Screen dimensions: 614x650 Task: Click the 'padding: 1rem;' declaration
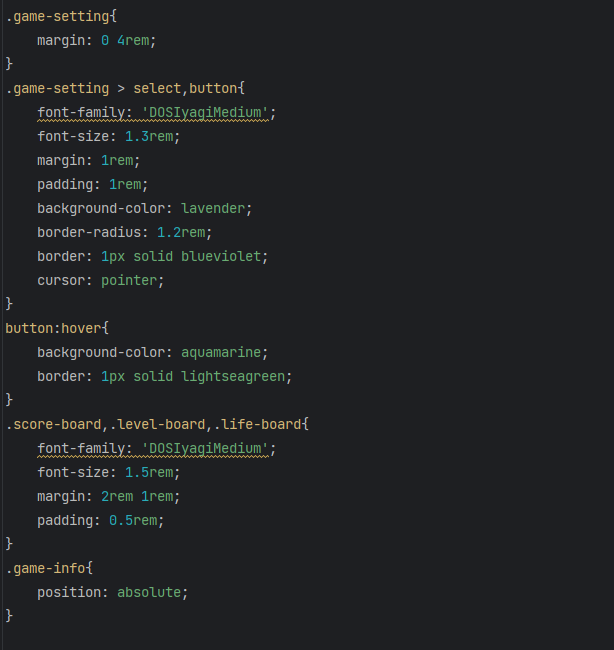[x=93, y=184]
